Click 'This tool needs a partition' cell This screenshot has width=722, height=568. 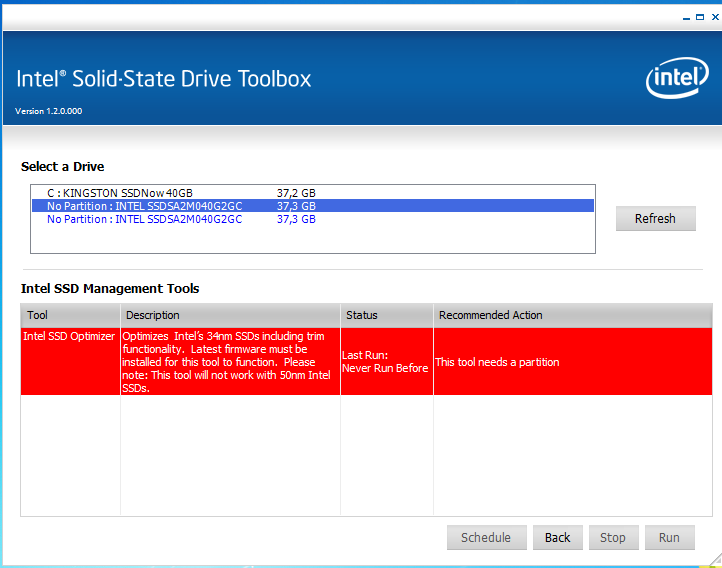573,361
